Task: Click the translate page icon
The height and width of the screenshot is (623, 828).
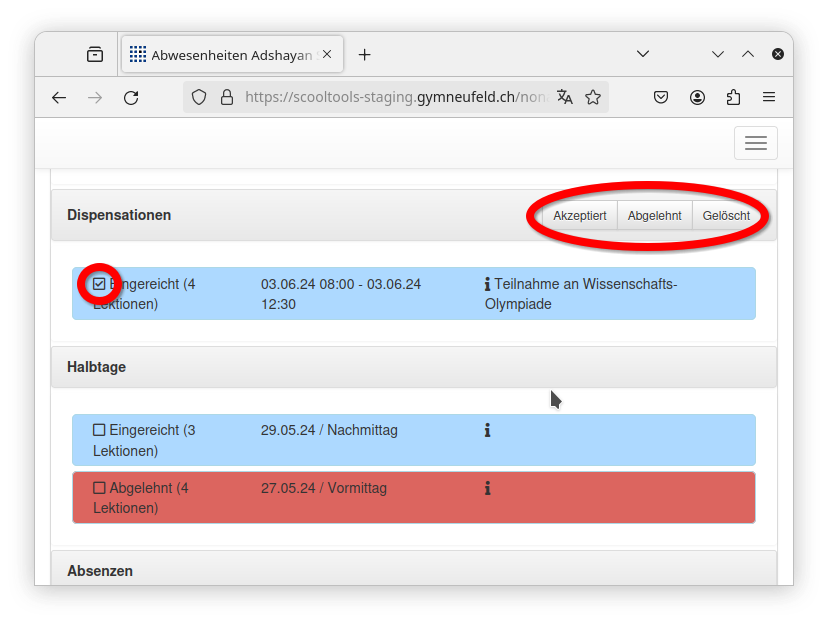Action: click(565, 97)
